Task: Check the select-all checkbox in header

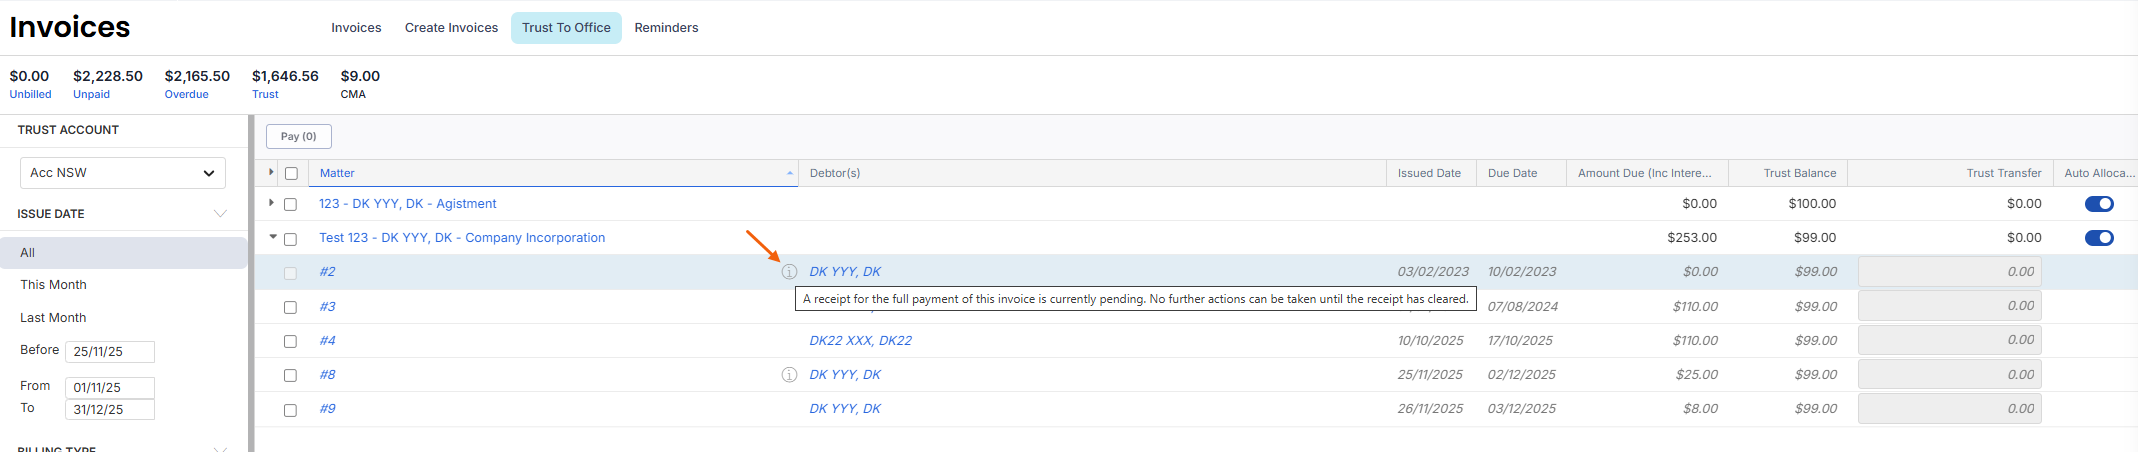Action: click(x=291, y=174)
